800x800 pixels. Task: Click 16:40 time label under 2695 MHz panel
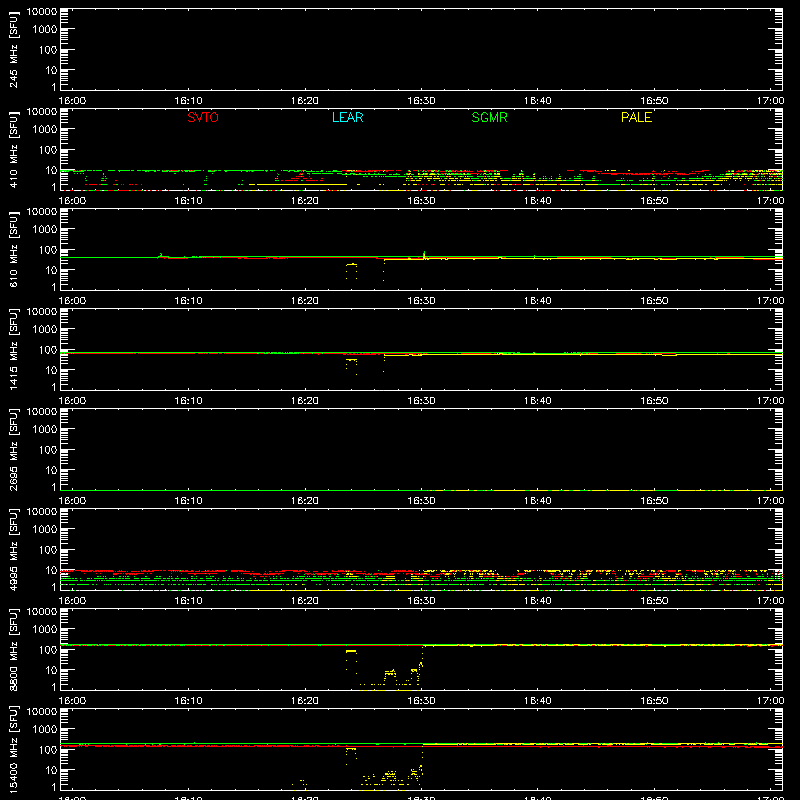pos(538,501)
